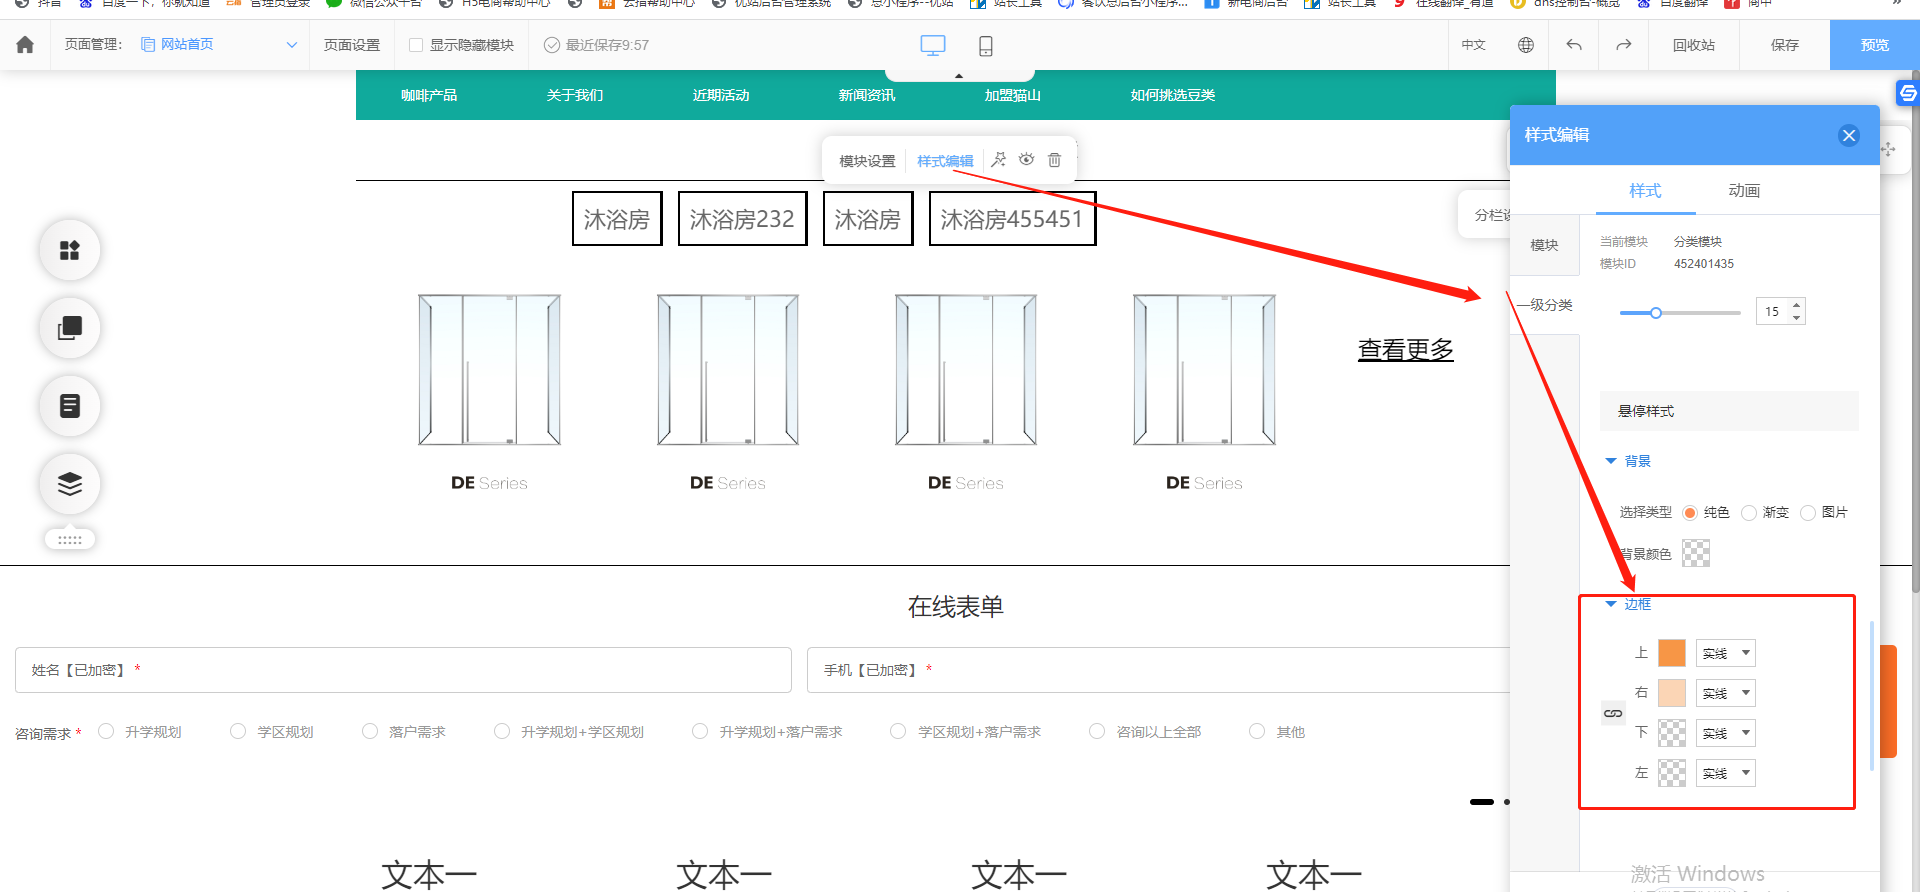Redo the last undone change
This screenshot has height=892, width=1920.
click(x=1624, y=45)
